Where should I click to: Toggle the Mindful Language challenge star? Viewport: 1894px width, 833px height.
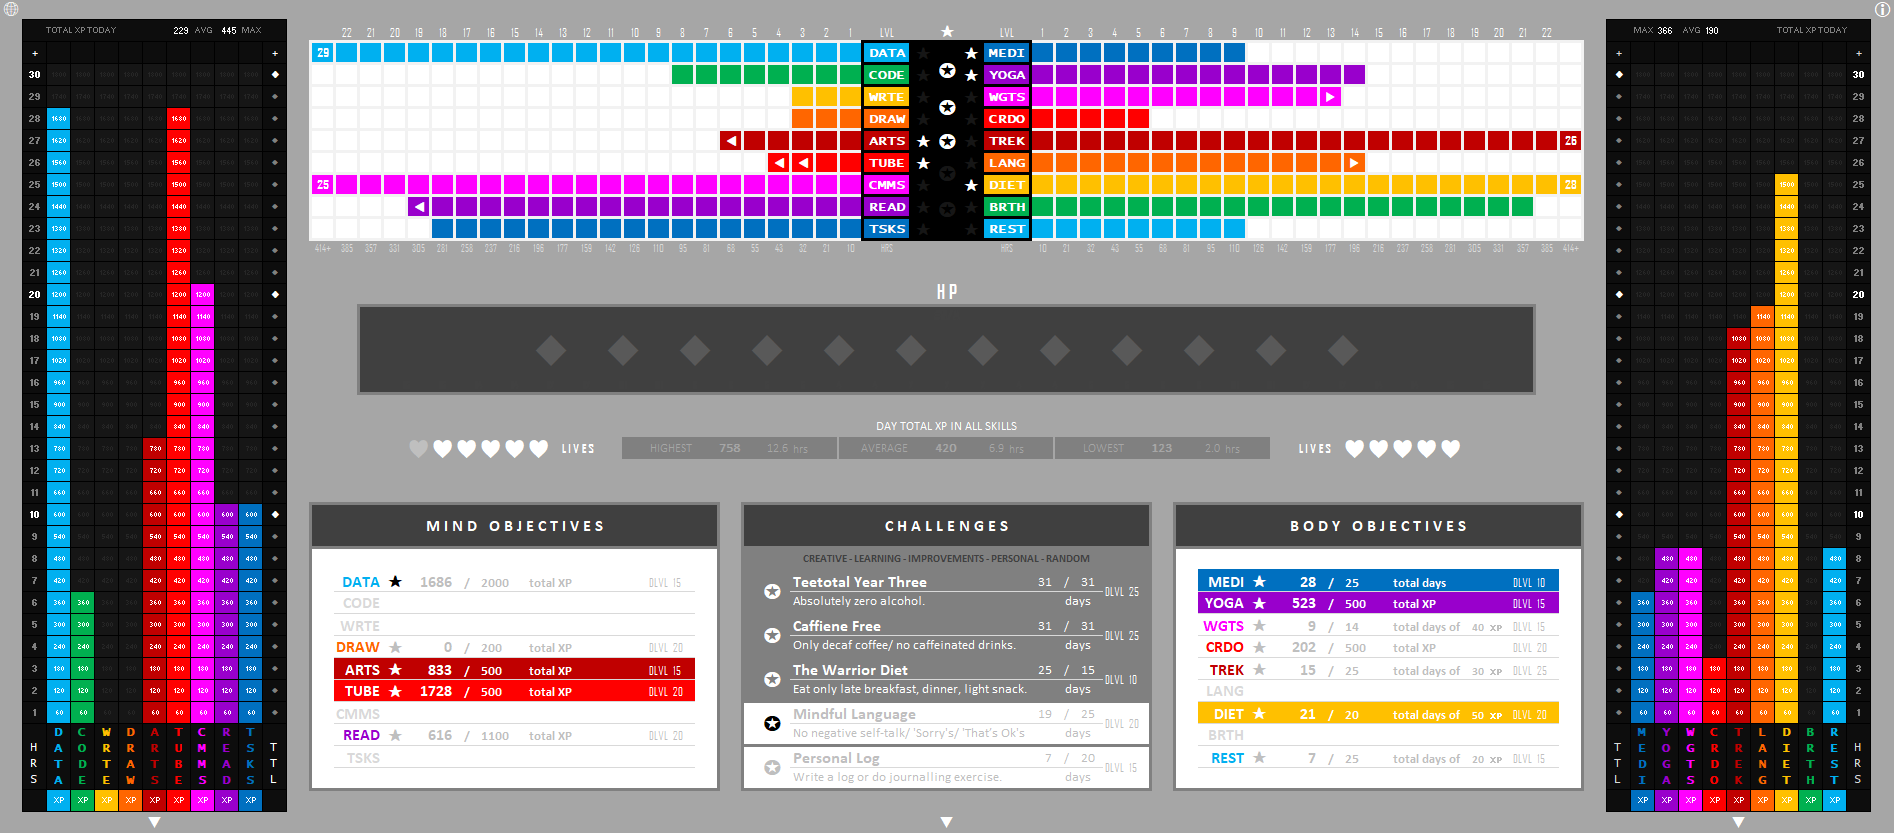coord(772,723)
